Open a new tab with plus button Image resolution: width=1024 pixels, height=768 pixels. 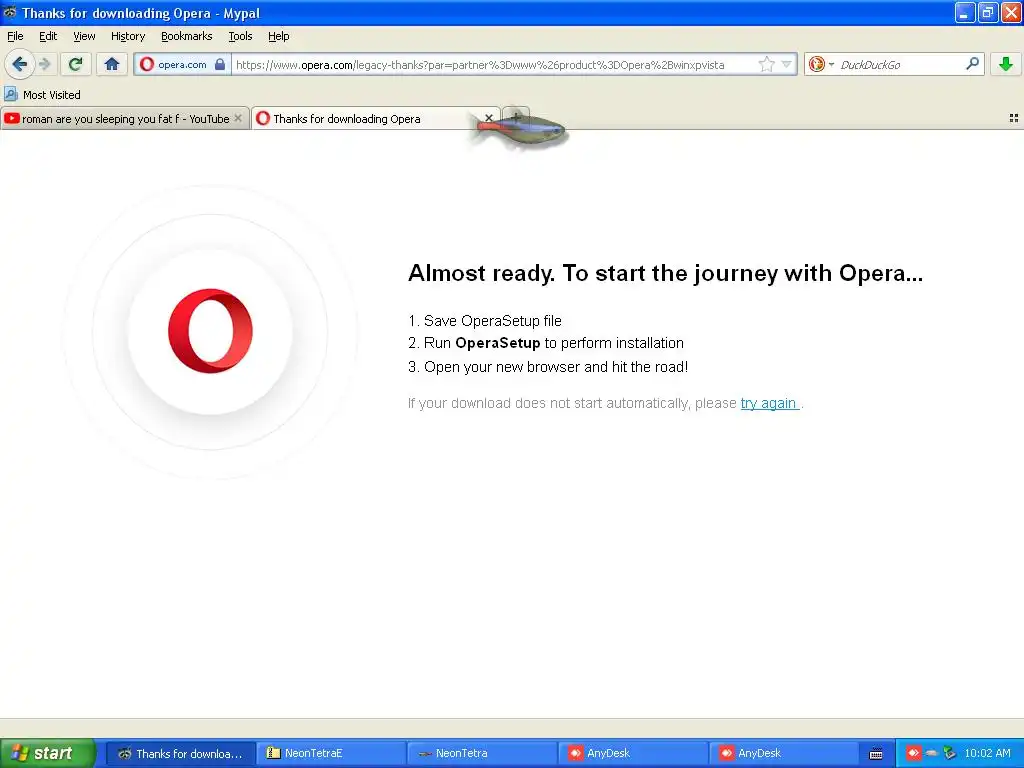516,118
